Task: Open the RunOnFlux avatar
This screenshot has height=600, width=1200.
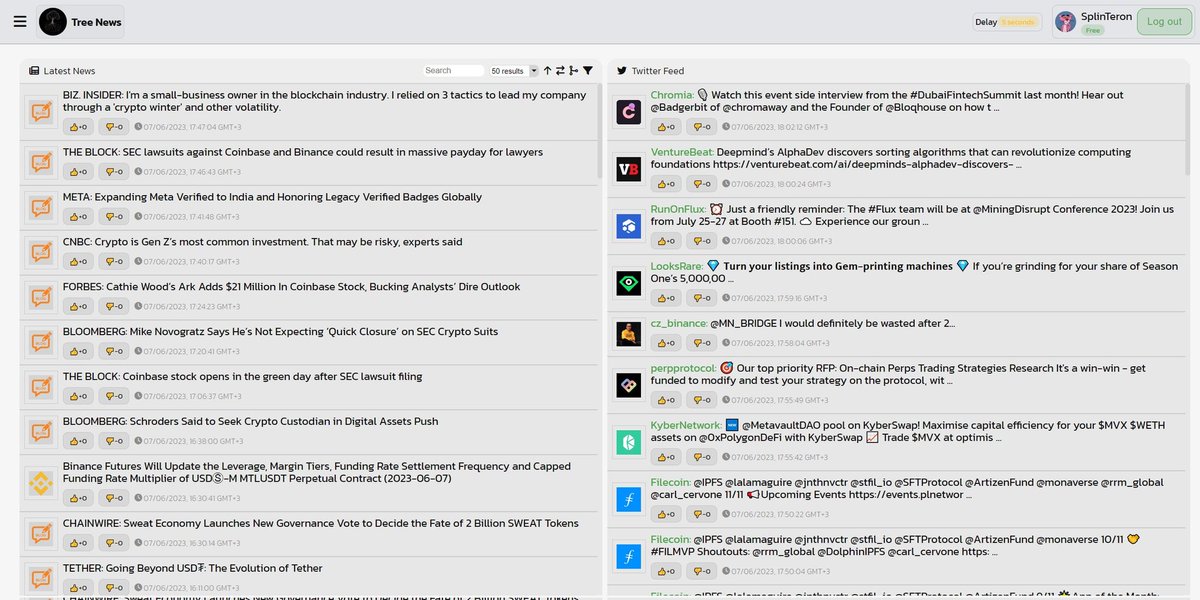Action: click(629, 226)
